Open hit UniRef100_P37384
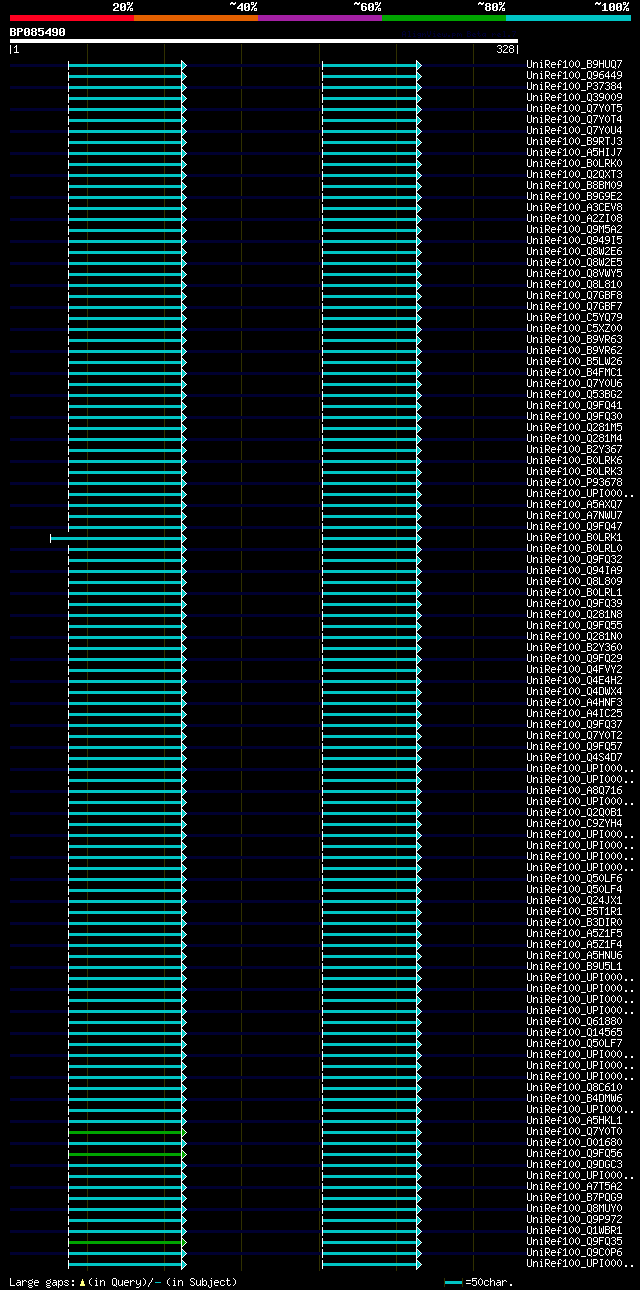This screenshot has height=1290, width=640. point(575,87)
